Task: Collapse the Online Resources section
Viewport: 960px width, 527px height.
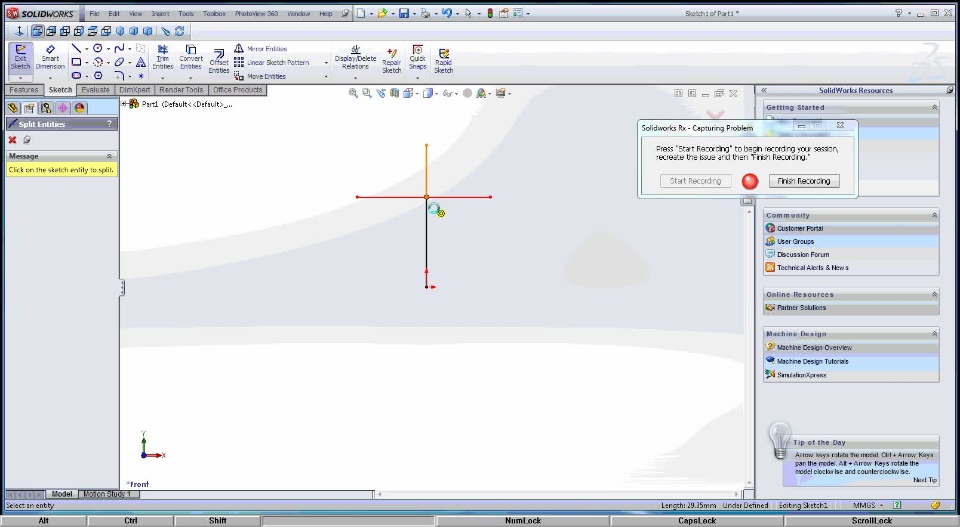Action: pos(934,294)
